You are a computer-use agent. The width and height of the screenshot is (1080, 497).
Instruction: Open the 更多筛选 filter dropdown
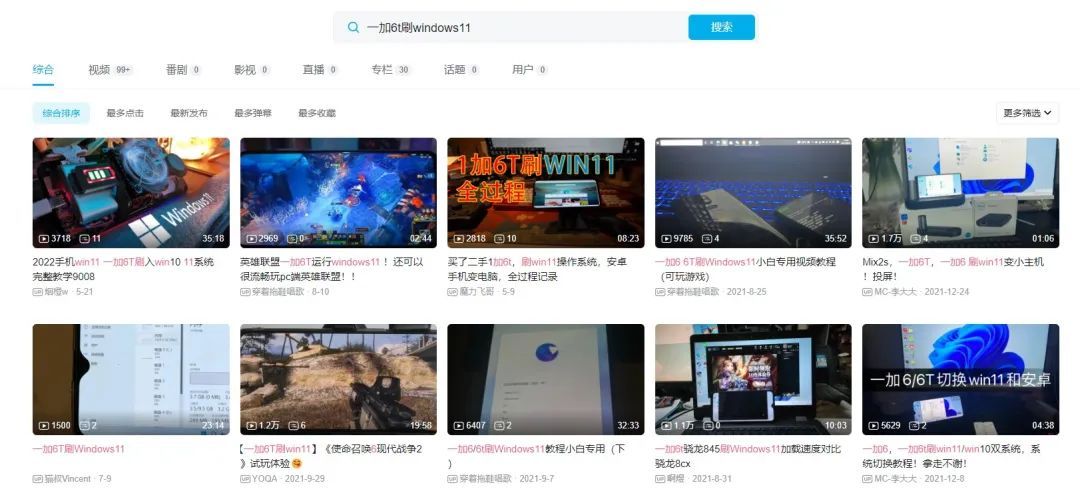[x=1027, y=113]
